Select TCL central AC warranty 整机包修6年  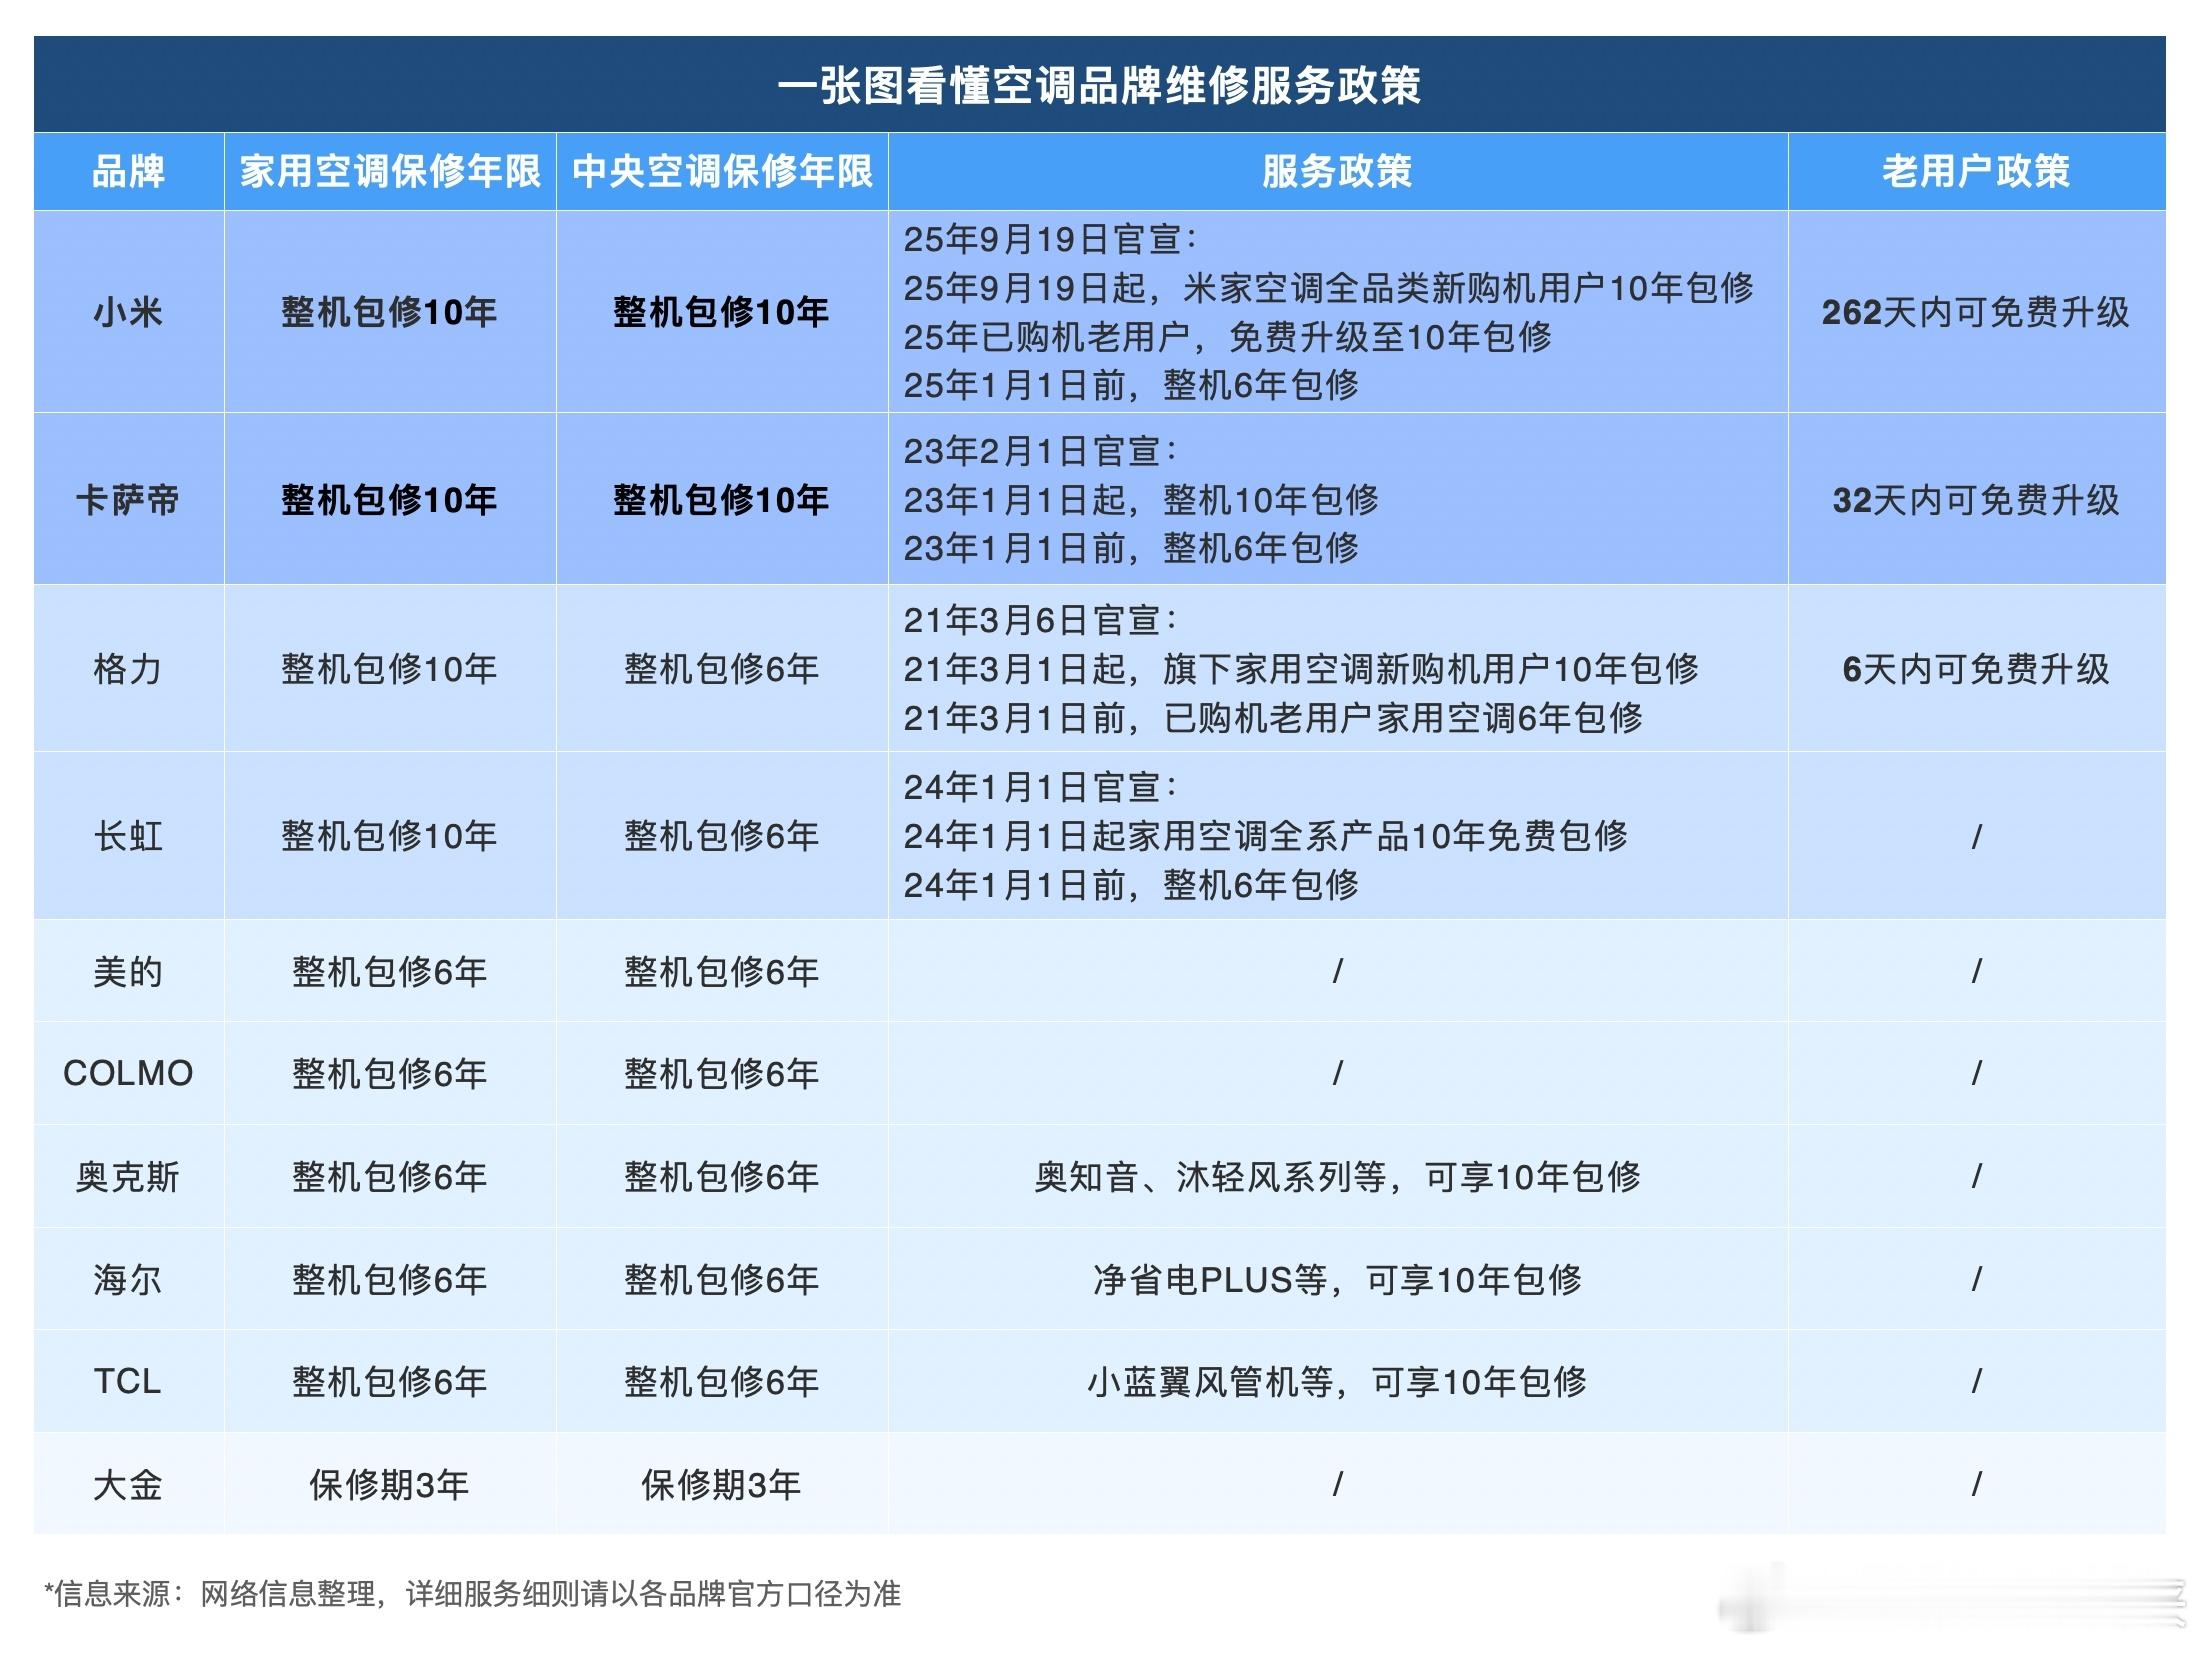(721, 1381)
